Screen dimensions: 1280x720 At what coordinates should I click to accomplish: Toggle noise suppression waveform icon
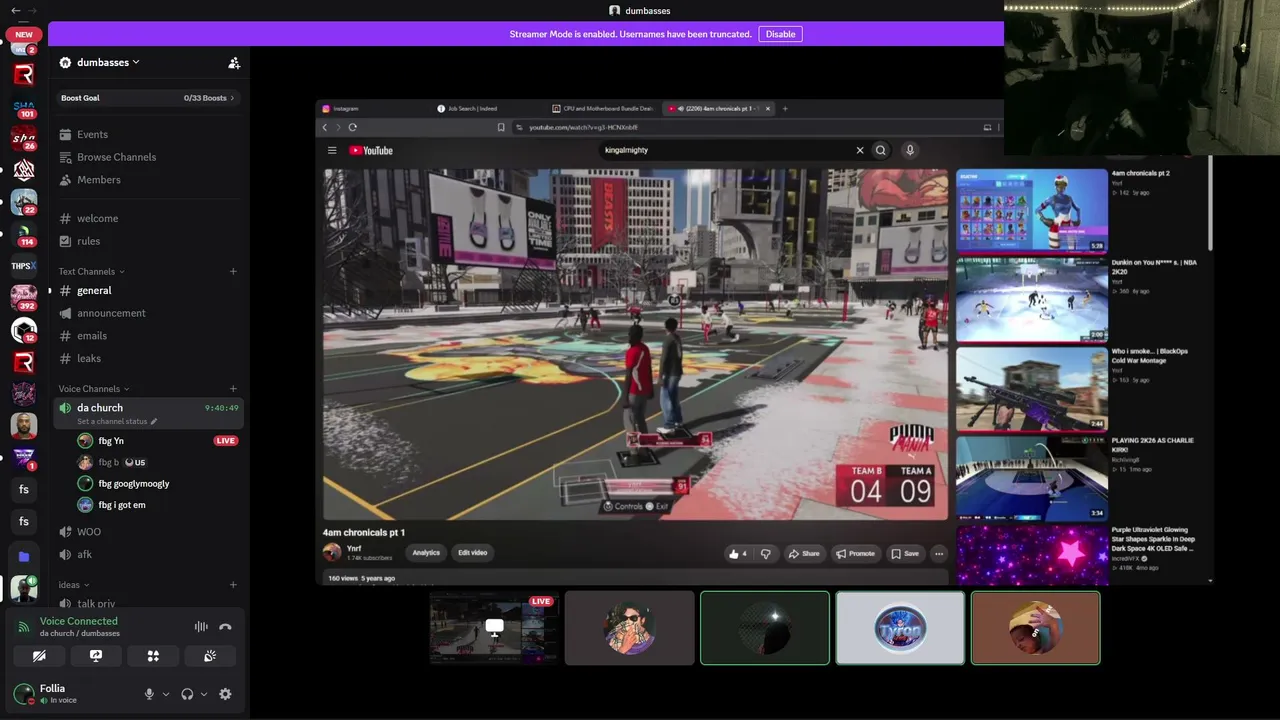(201, 627)
